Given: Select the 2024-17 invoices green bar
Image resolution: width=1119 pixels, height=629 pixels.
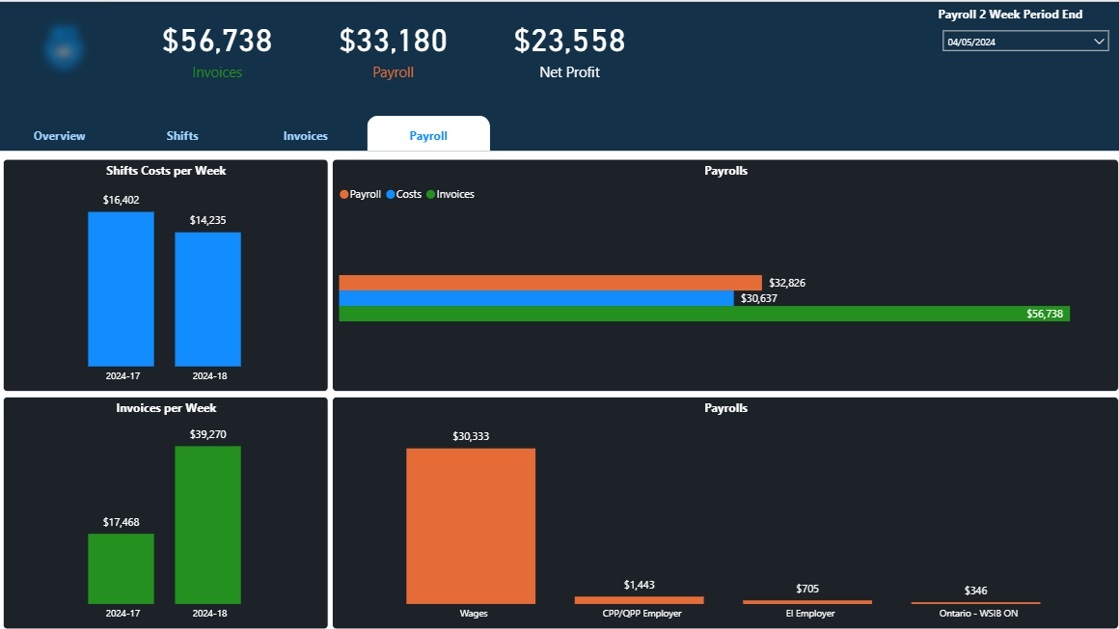Looking at the screenshot, I should (x=121, y=568).
